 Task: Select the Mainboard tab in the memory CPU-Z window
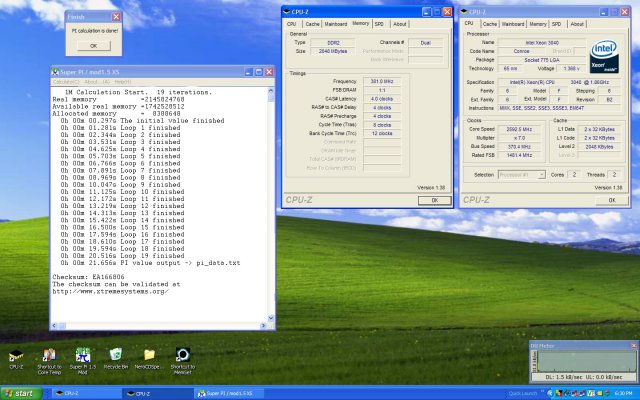point(336,24)
